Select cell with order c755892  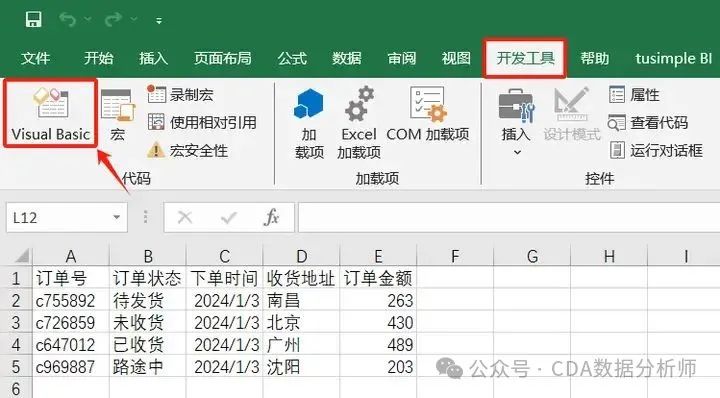coord(71,301)
